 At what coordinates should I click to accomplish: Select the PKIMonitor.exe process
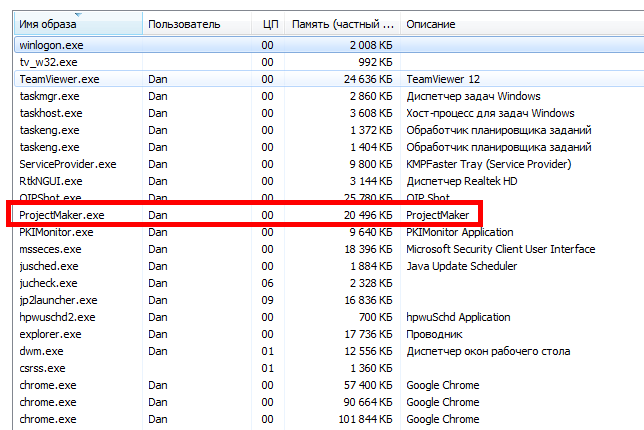pos(329,232)
